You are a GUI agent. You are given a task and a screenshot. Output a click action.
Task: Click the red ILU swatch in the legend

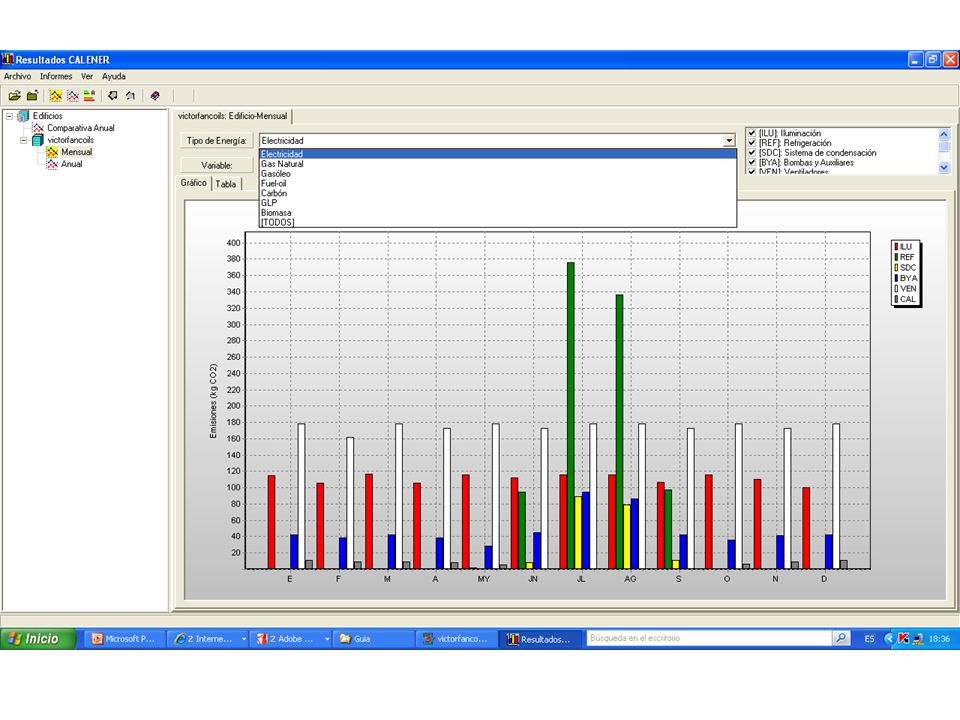tap(896, 247)
